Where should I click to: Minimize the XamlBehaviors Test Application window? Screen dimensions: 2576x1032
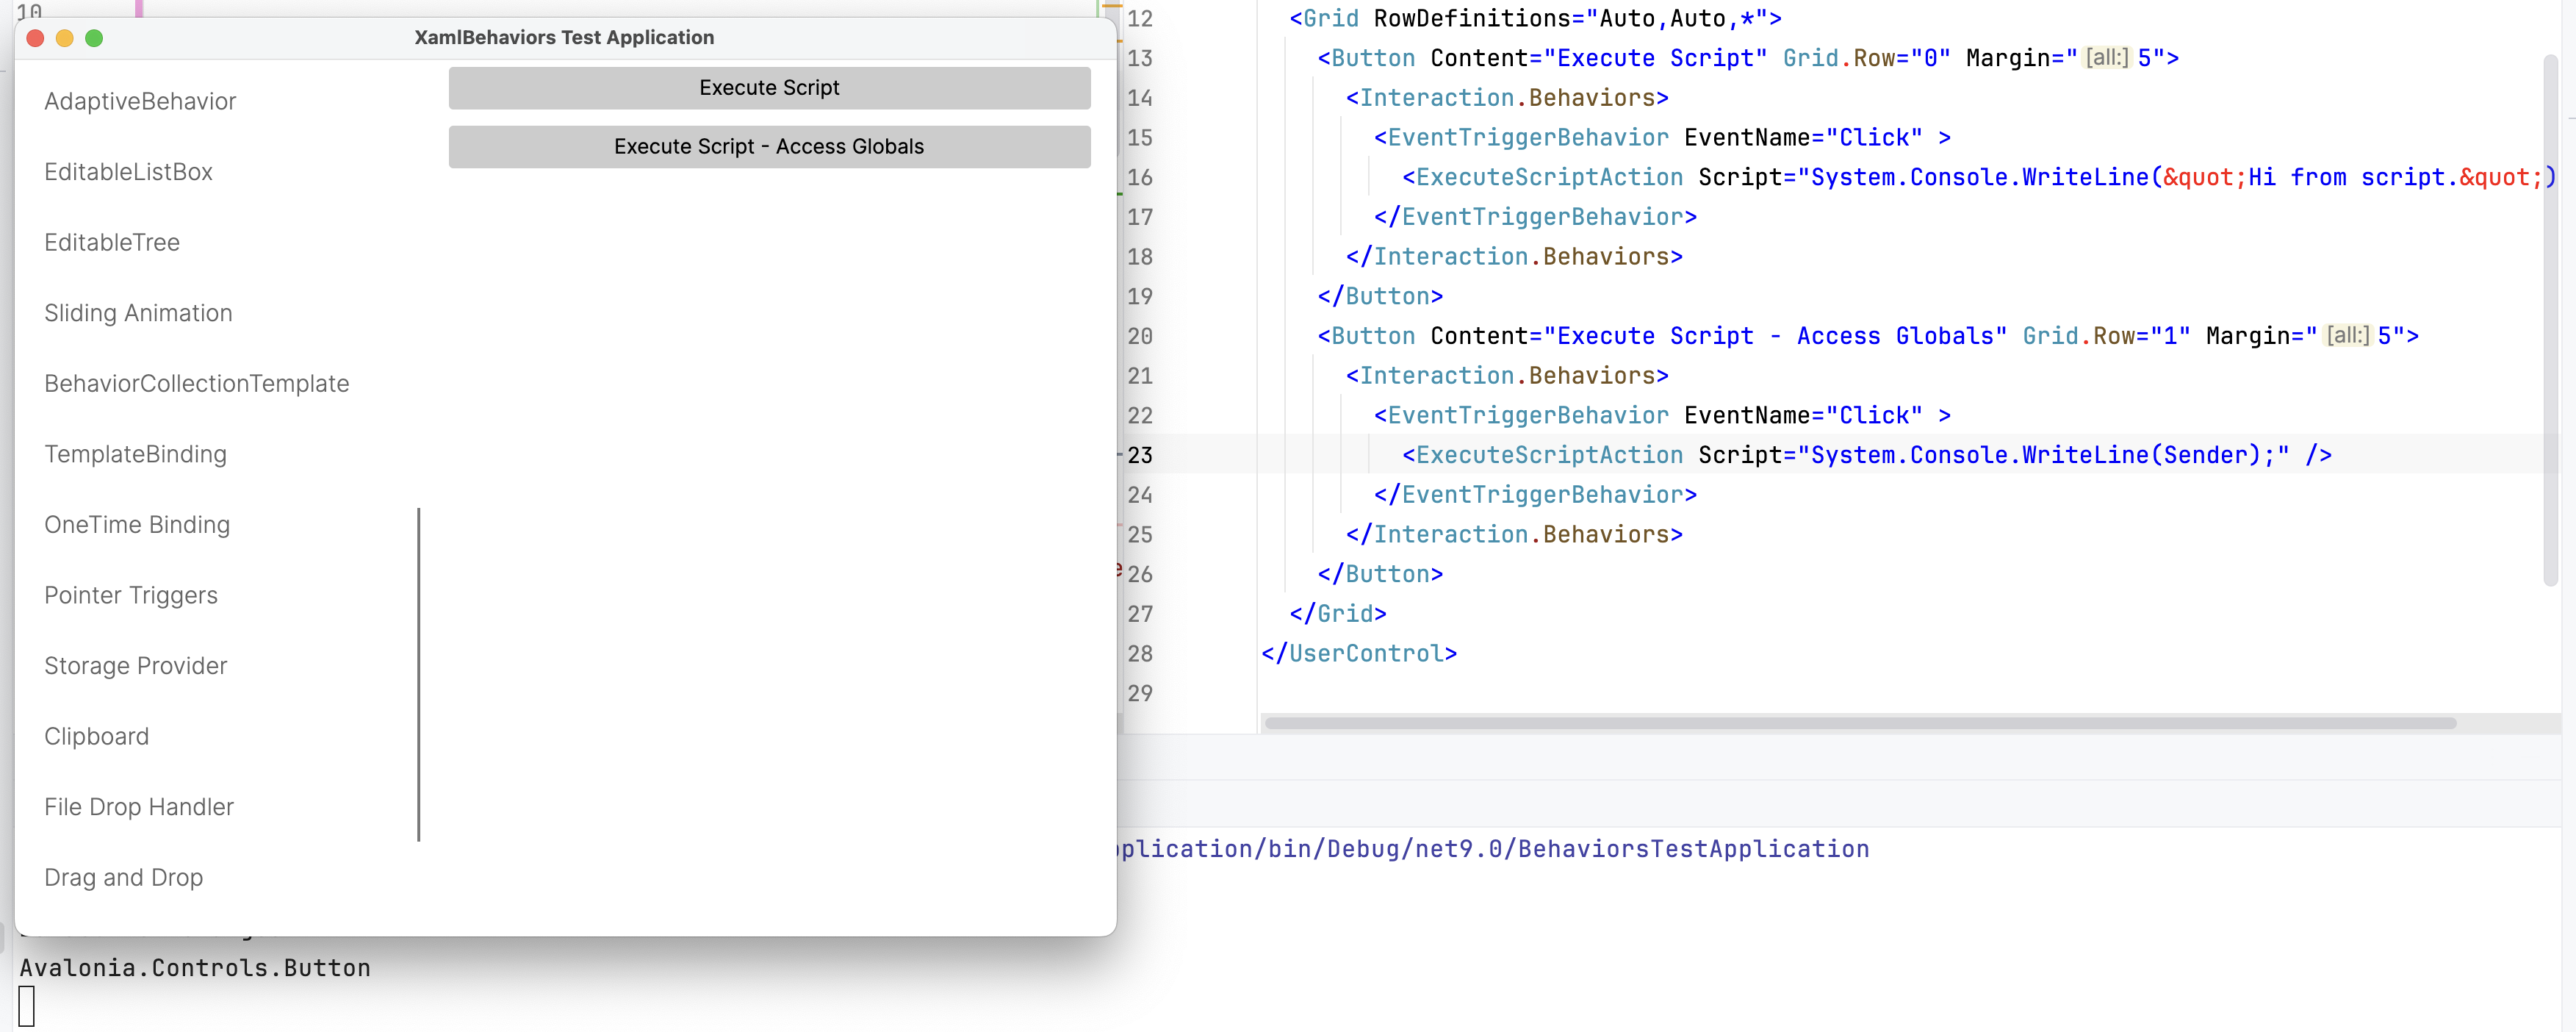[64, 38]
